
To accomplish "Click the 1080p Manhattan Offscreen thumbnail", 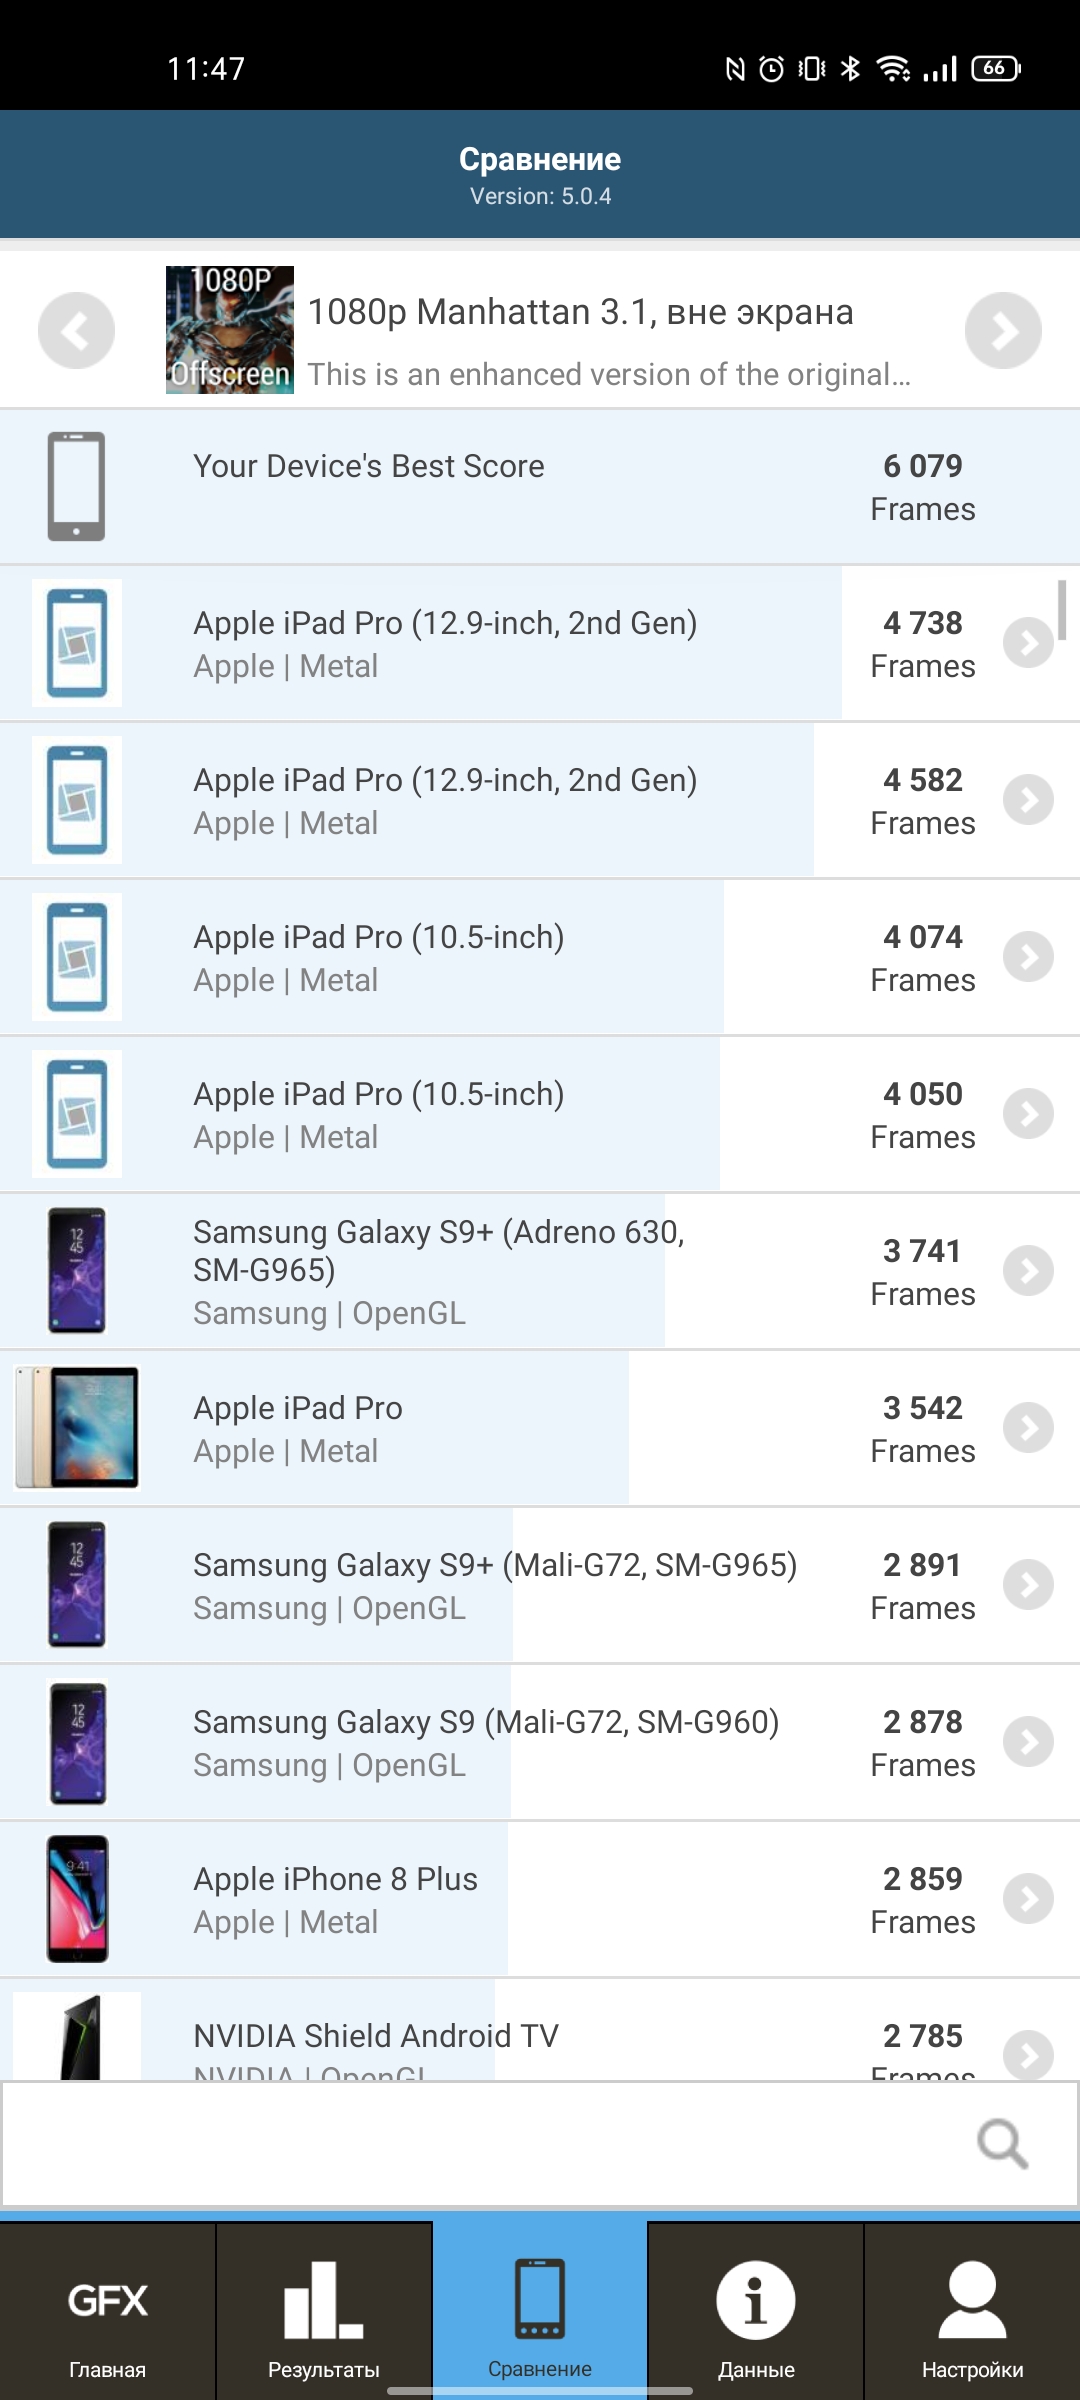I will (229, 330).
